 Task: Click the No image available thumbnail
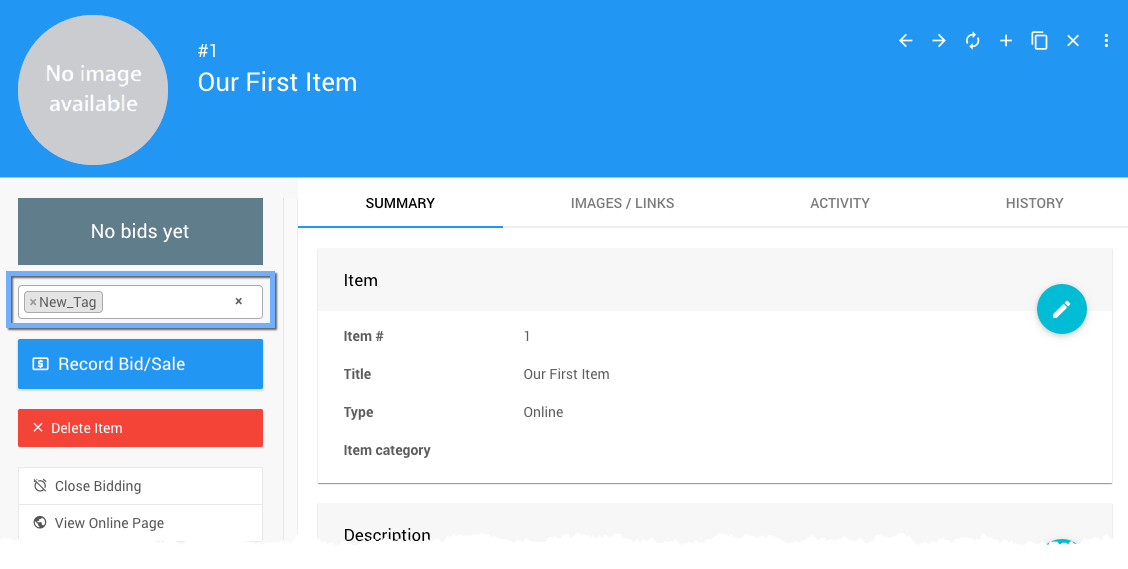pos(93,90)
